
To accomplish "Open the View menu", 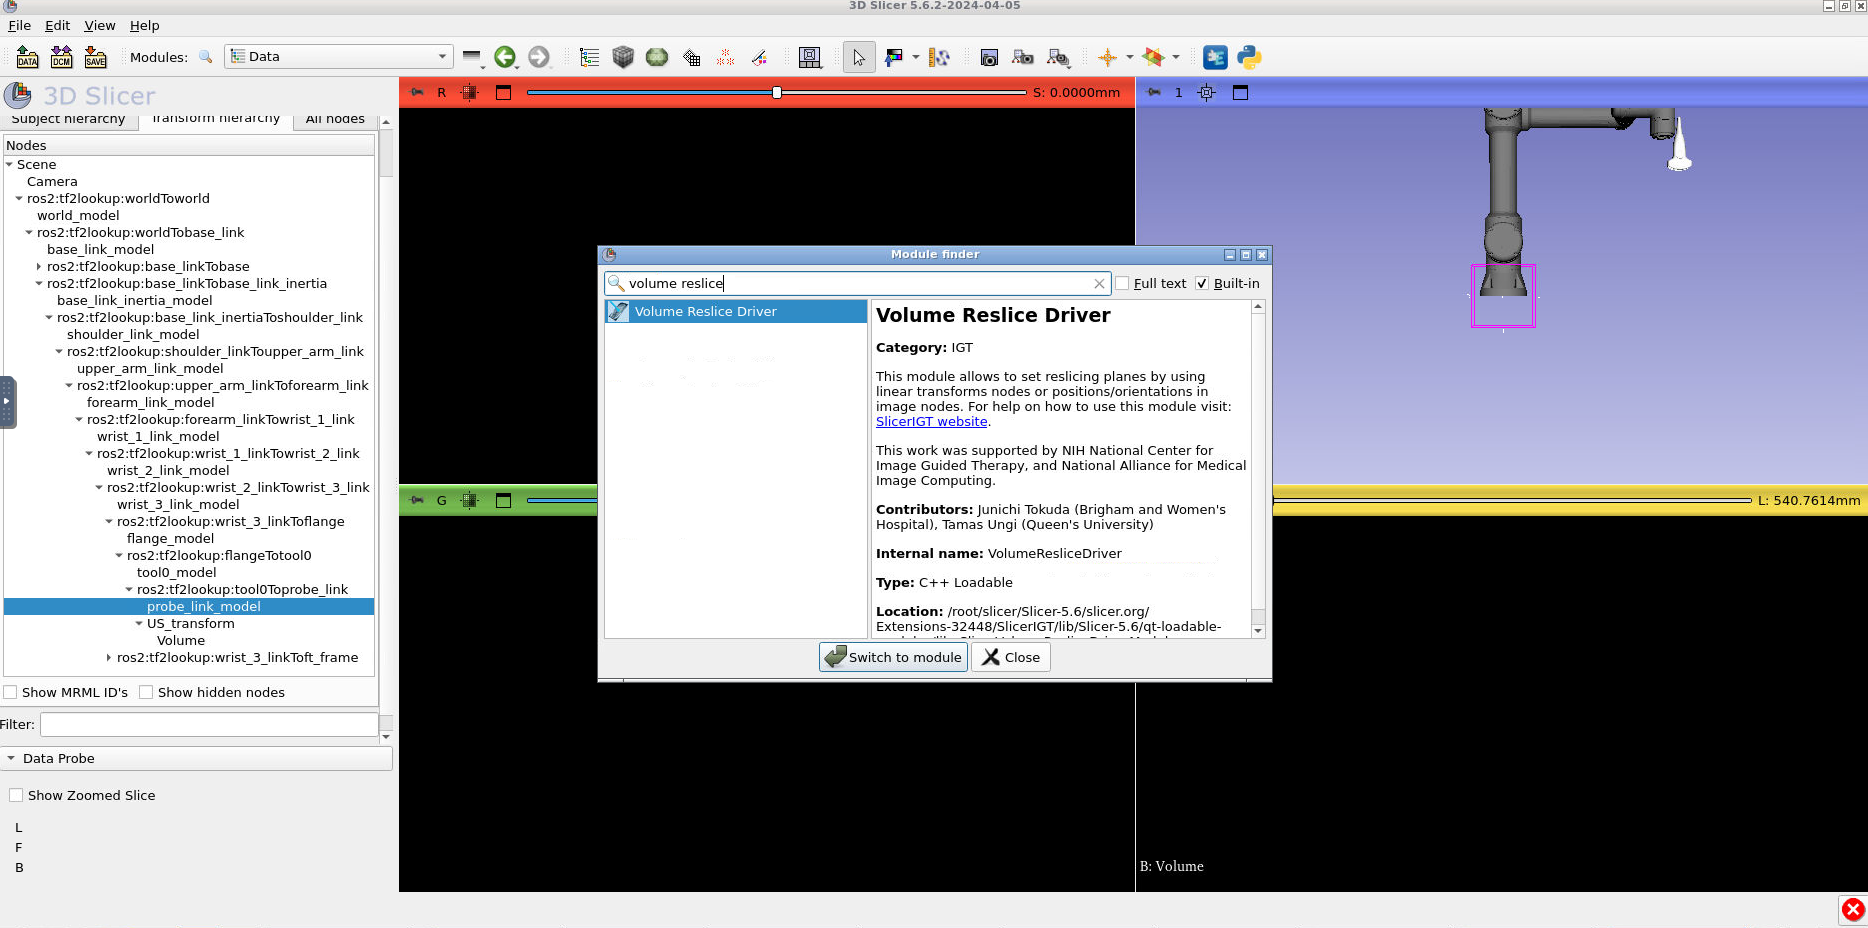I will tap(99, 25).
